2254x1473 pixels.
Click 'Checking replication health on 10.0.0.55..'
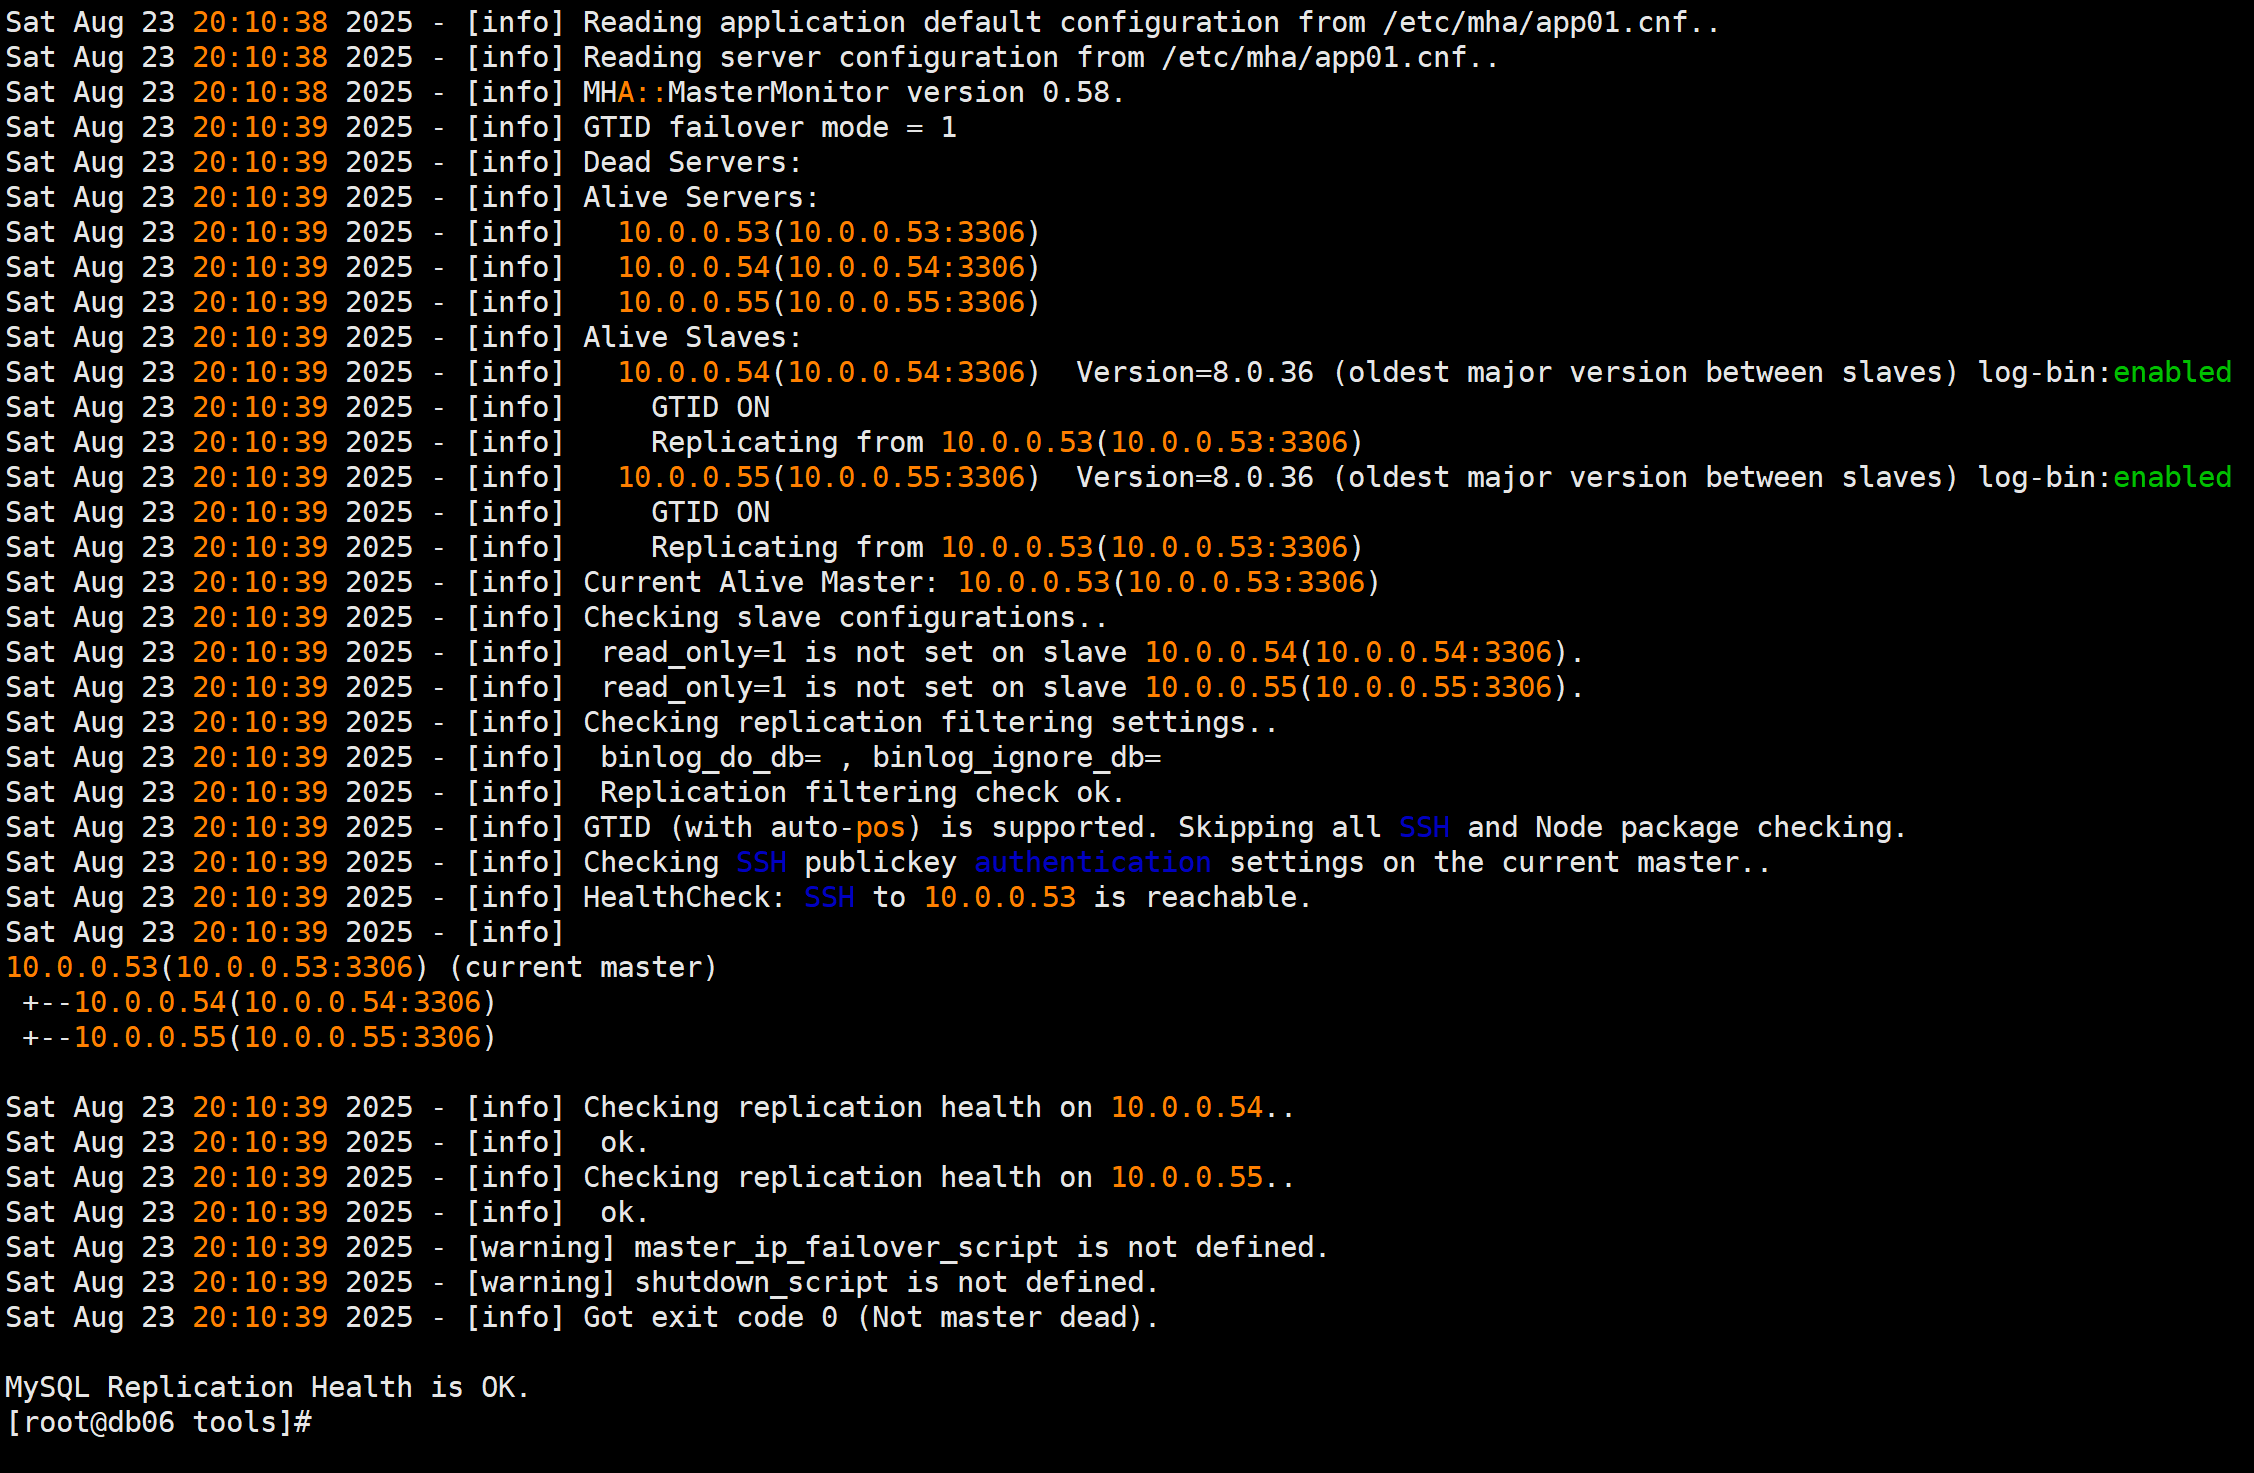click(939, 1177)
